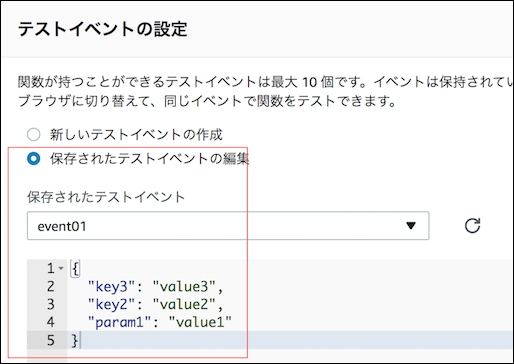Click the "key2": "value2" line in editor
Image resolution: width=514 pixels, height=364 pixels.
click(155, 304)
